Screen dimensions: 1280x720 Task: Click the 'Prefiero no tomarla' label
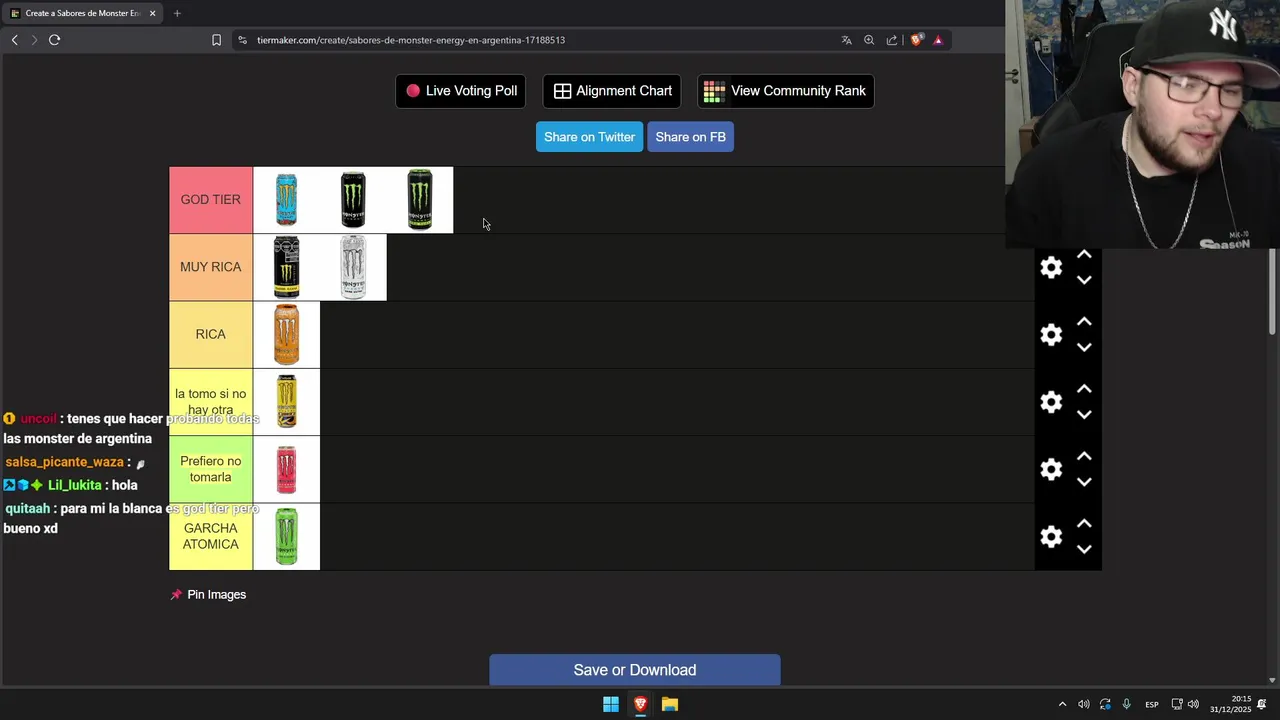point(211,469)
